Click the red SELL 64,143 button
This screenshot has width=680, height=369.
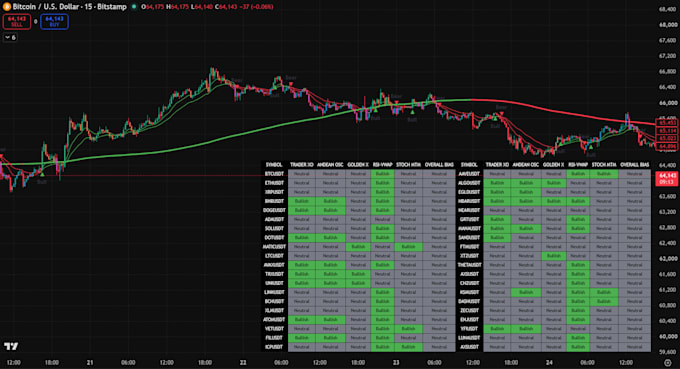click(x=17, y=22)
